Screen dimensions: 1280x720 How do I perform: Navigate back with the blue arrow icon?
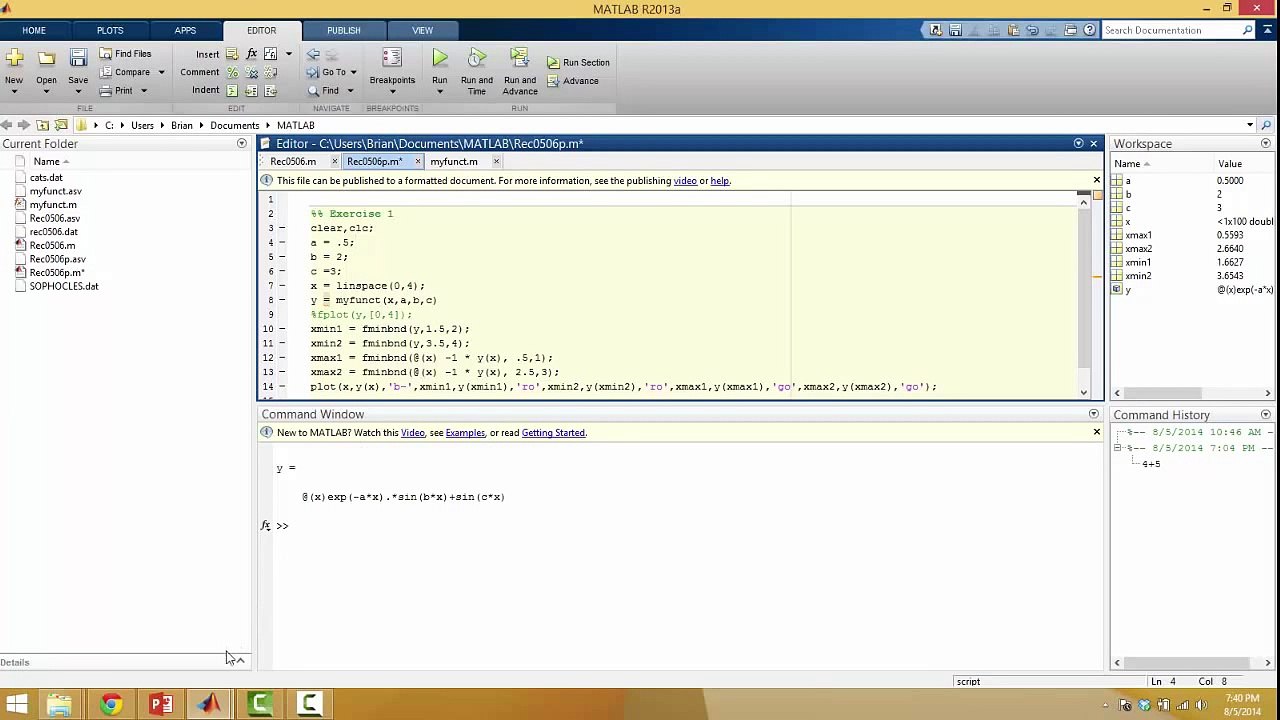click(313, 54)
